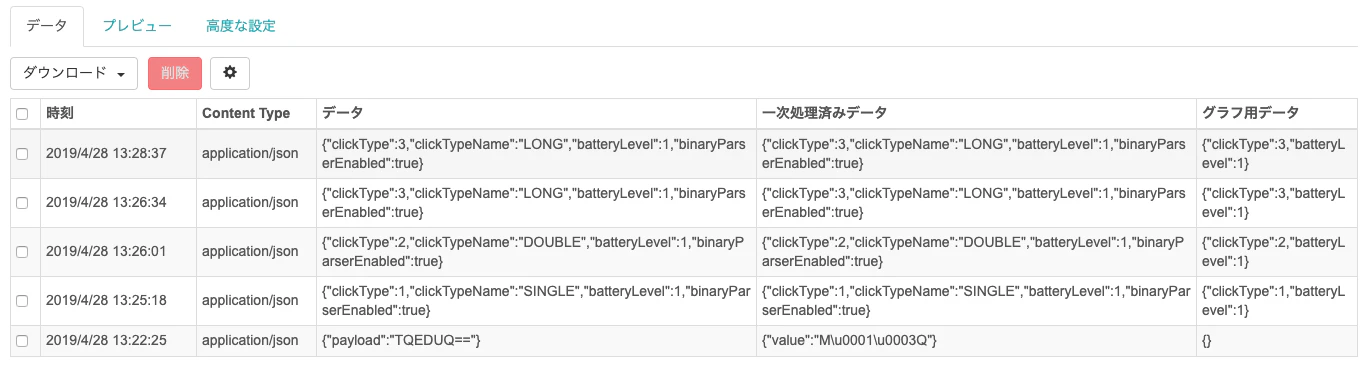Open the gear settings button

pos(230,73)
